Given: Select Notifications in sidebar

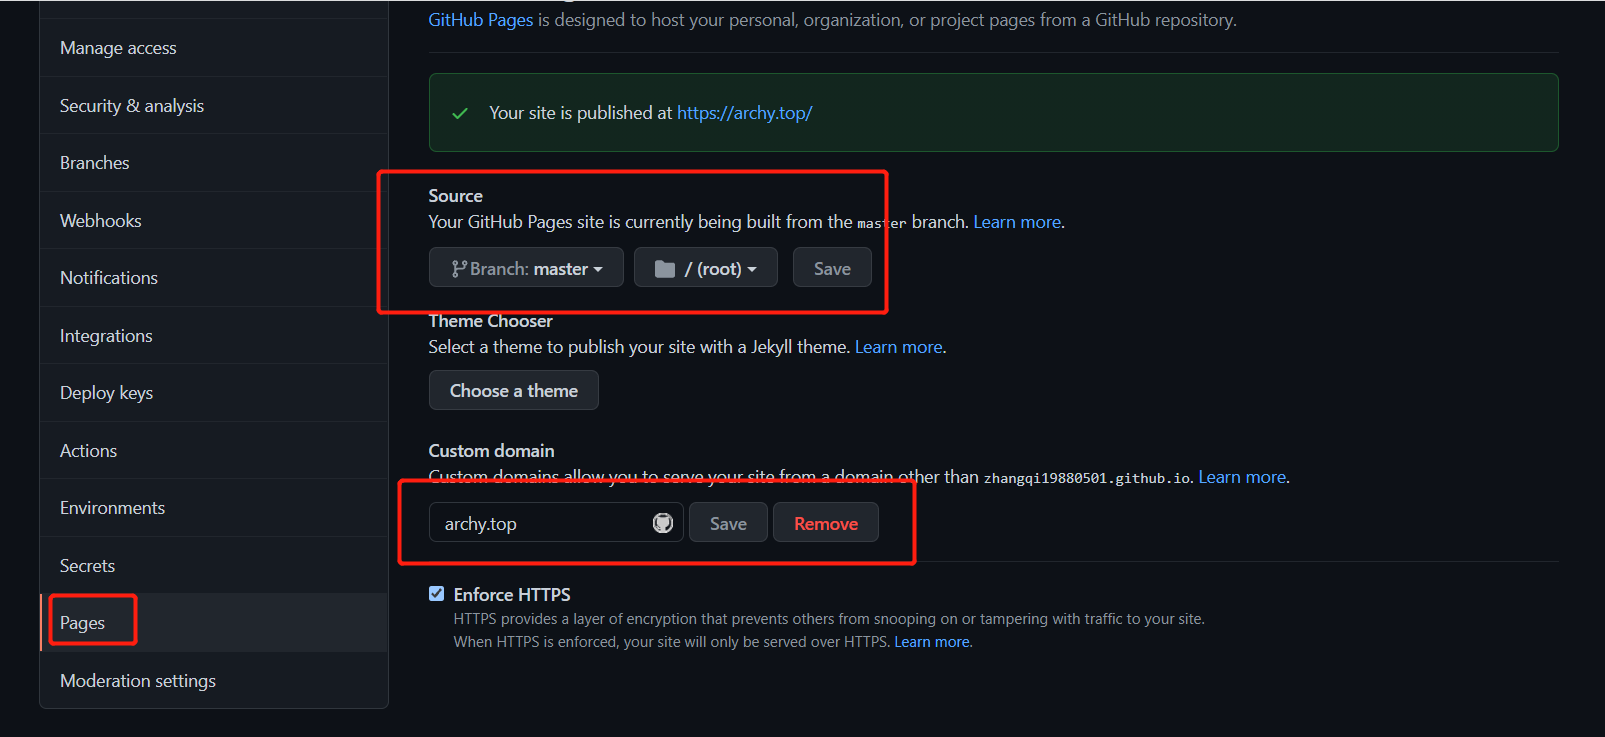Looking at the screenshot, I should pyautogui.click(x=214, y=278).
